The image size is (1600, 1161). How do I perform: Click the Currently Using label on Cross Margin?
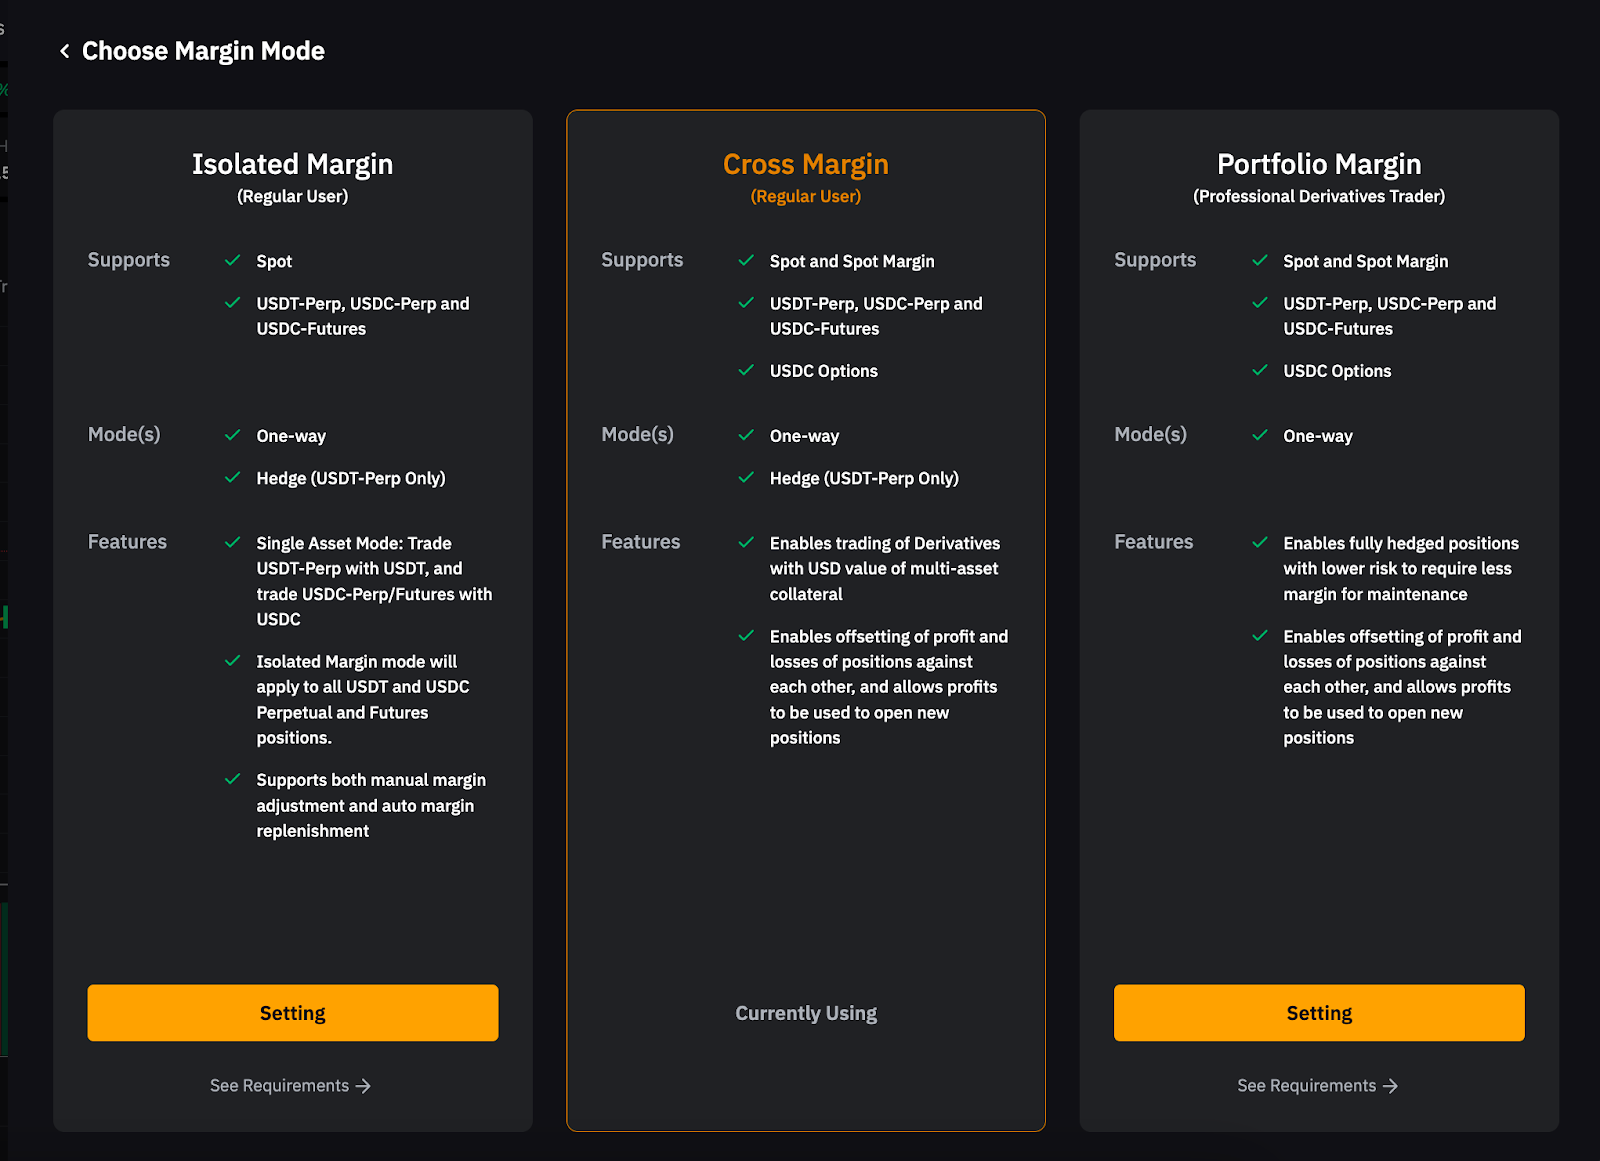(806, 1012)
